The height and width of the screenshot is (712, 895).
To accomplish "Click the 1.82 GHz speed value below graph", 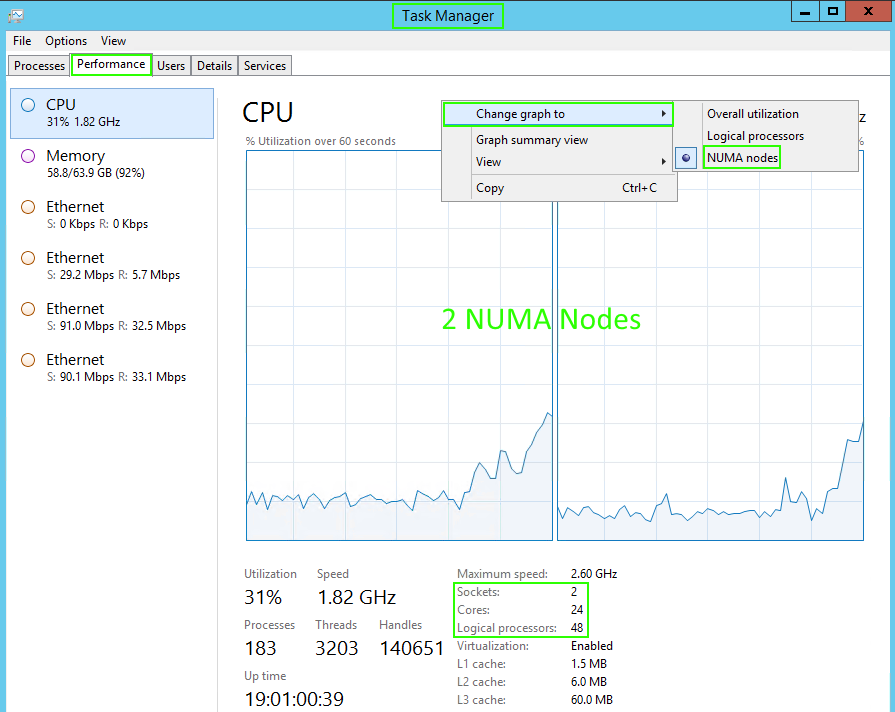I will click(x=356, y=597).
